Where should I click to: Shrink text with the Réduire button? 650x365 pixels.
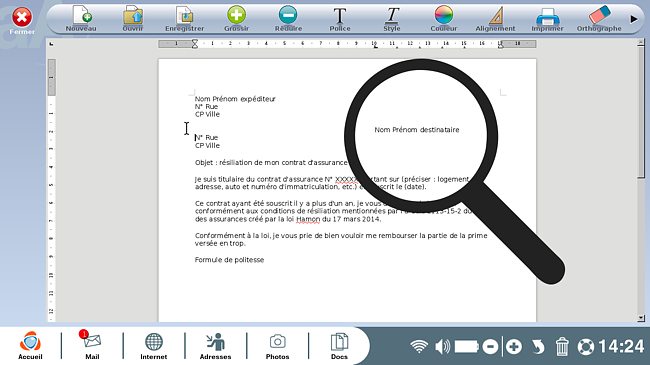tap(288, 19)
